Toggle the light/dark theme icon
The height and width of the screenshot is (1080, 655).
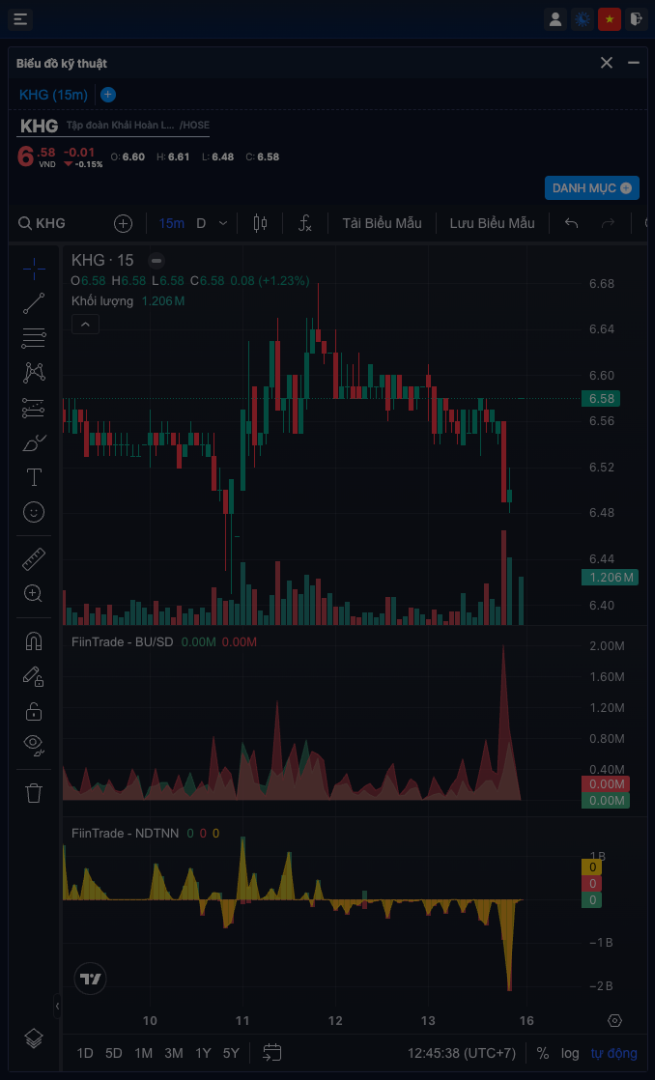[583, 19]
